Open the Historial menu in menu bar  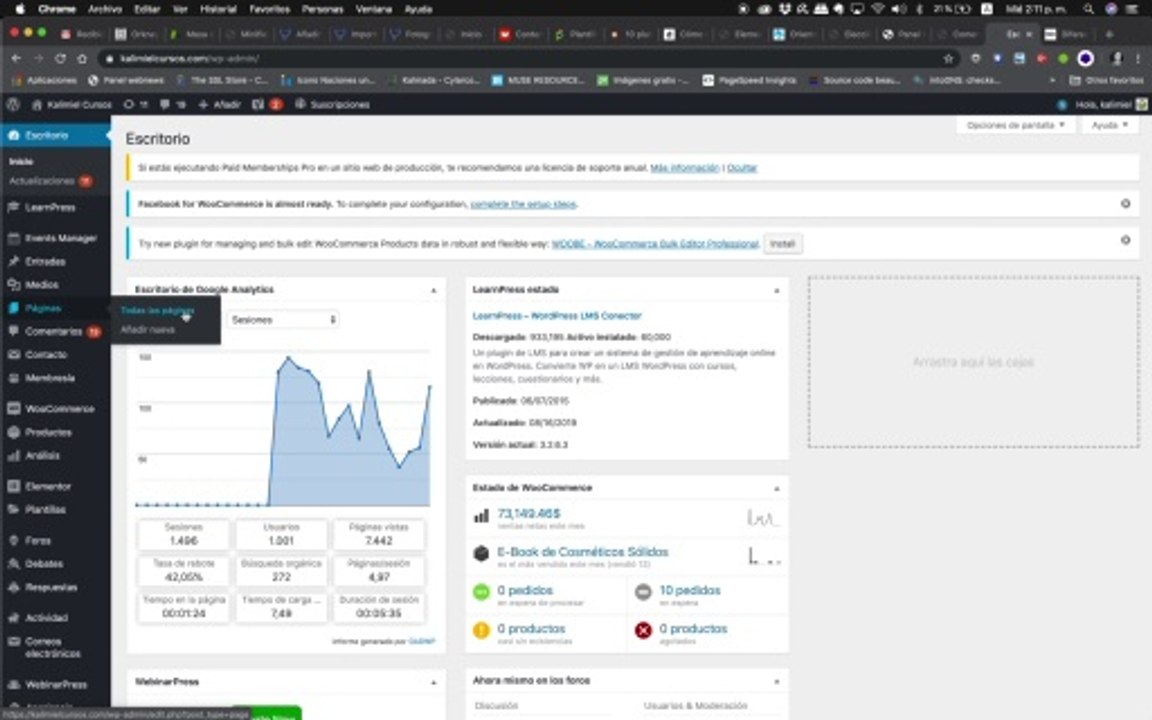pos(218,9)
